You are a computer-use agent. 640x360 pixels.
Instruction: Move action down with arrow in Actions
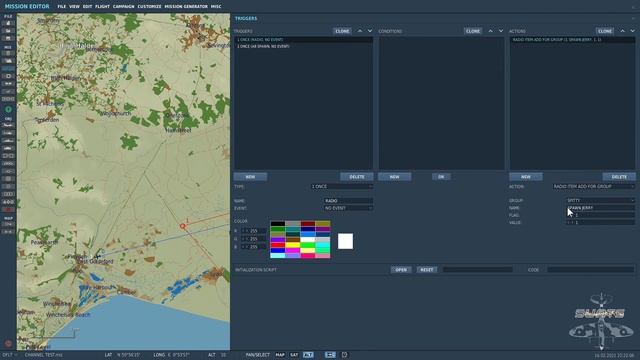(632, 31)
